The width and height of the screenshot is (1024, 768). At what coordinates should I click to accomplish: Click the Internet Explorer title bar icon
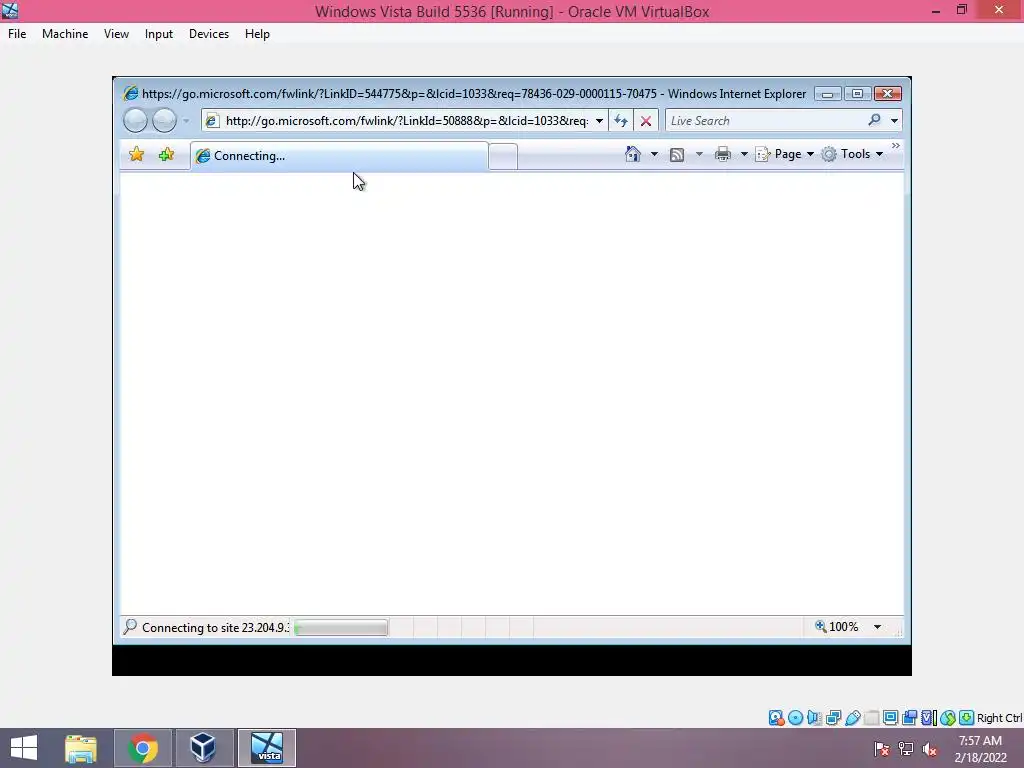(131, 93)
